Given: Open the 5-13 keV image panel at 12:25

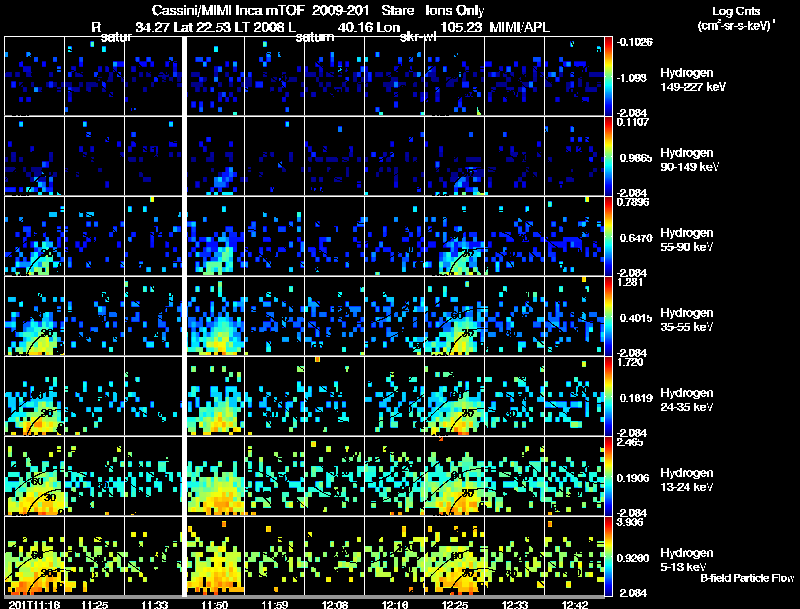Looking at the screenshot, I should point(454,556).
